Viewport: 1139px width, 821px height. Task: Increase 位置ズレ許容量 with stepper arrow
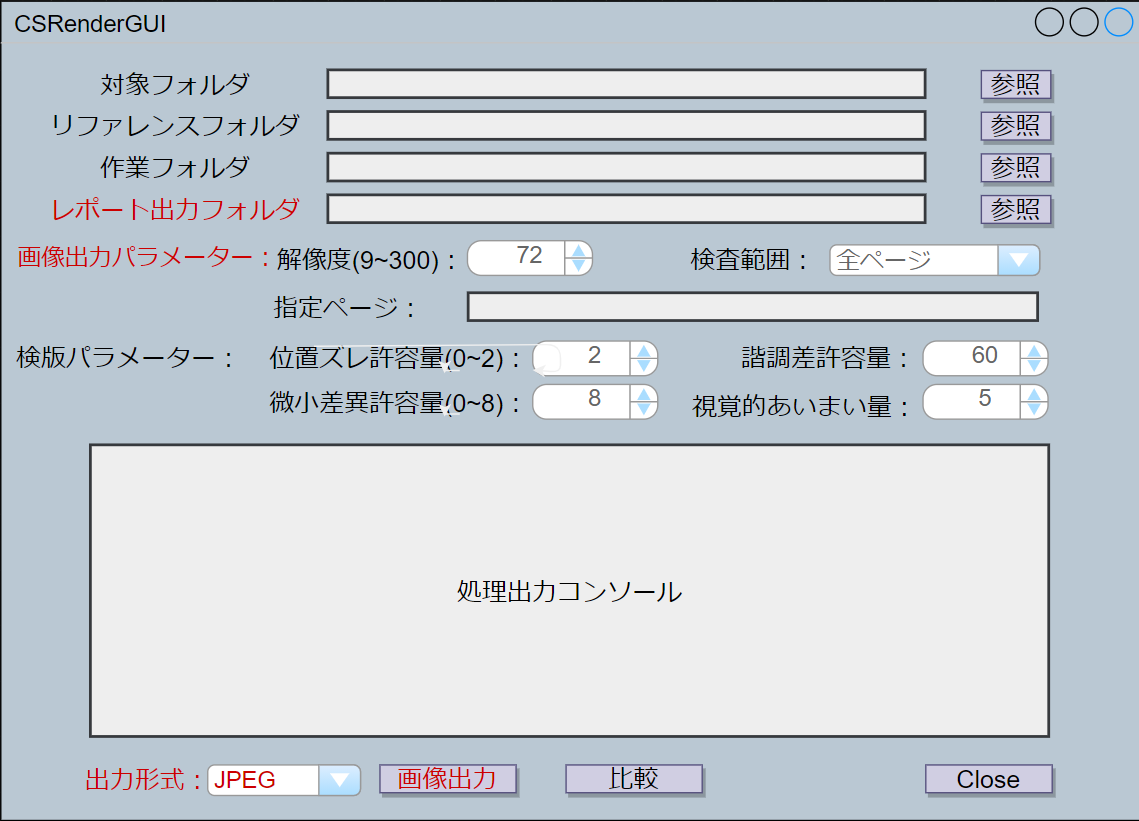tap(645, 351)
